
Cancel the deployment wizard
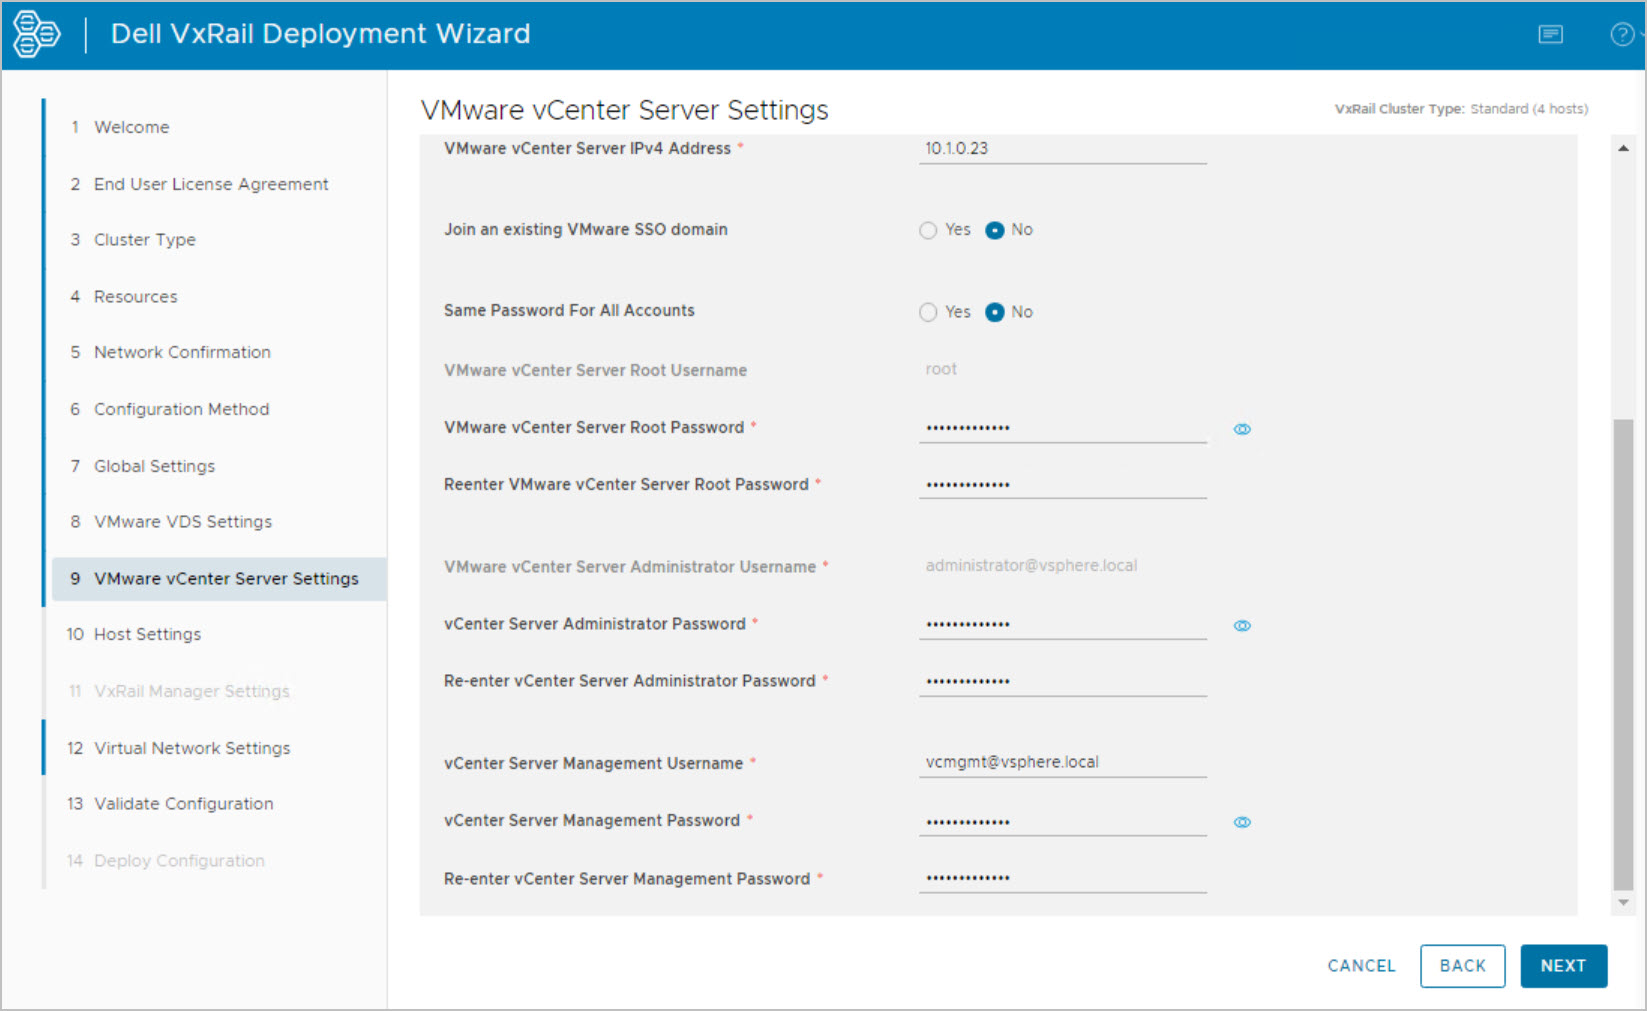point(1361,966)
